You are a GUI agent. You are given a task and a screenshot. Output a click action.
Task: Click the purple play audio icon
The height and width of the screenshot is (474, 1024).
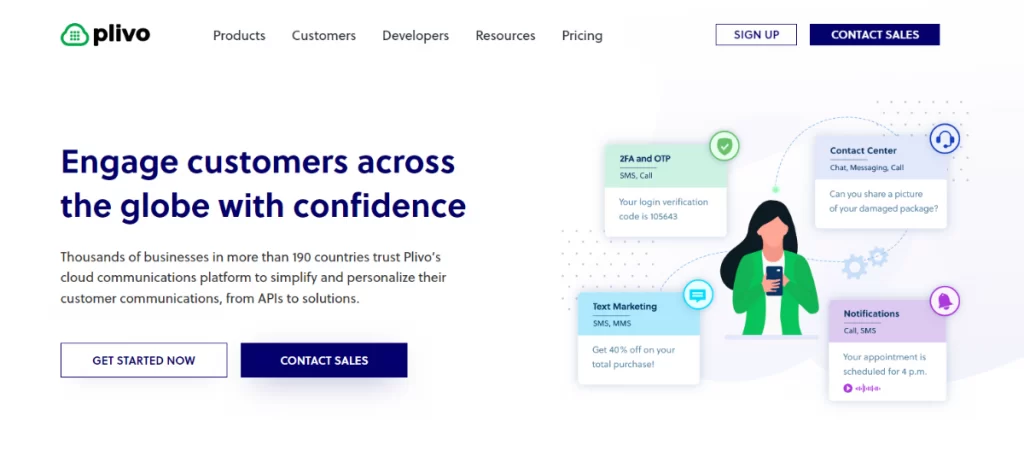coord(848,388)
